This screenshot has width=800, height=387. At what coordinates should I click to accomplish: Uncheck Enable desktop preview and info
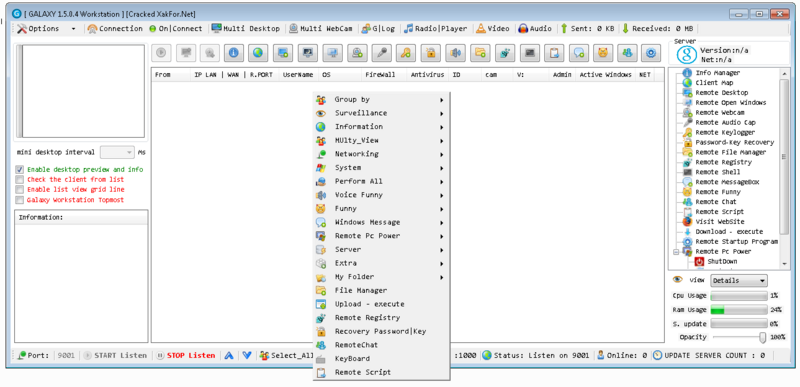20,169
